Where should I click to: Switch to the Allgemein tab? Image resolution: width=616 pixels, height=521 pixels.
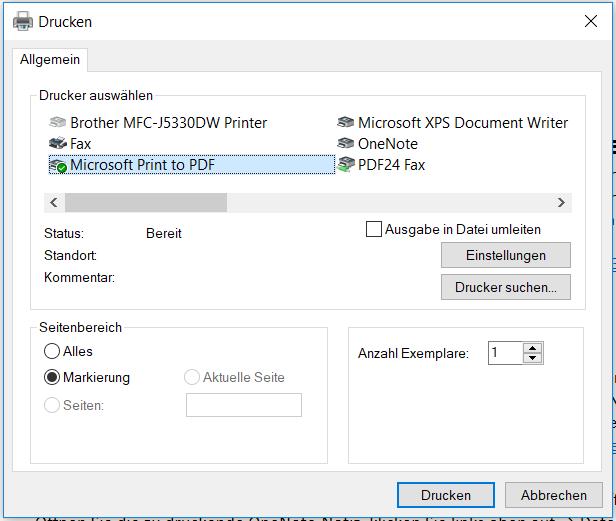[50, 60]
